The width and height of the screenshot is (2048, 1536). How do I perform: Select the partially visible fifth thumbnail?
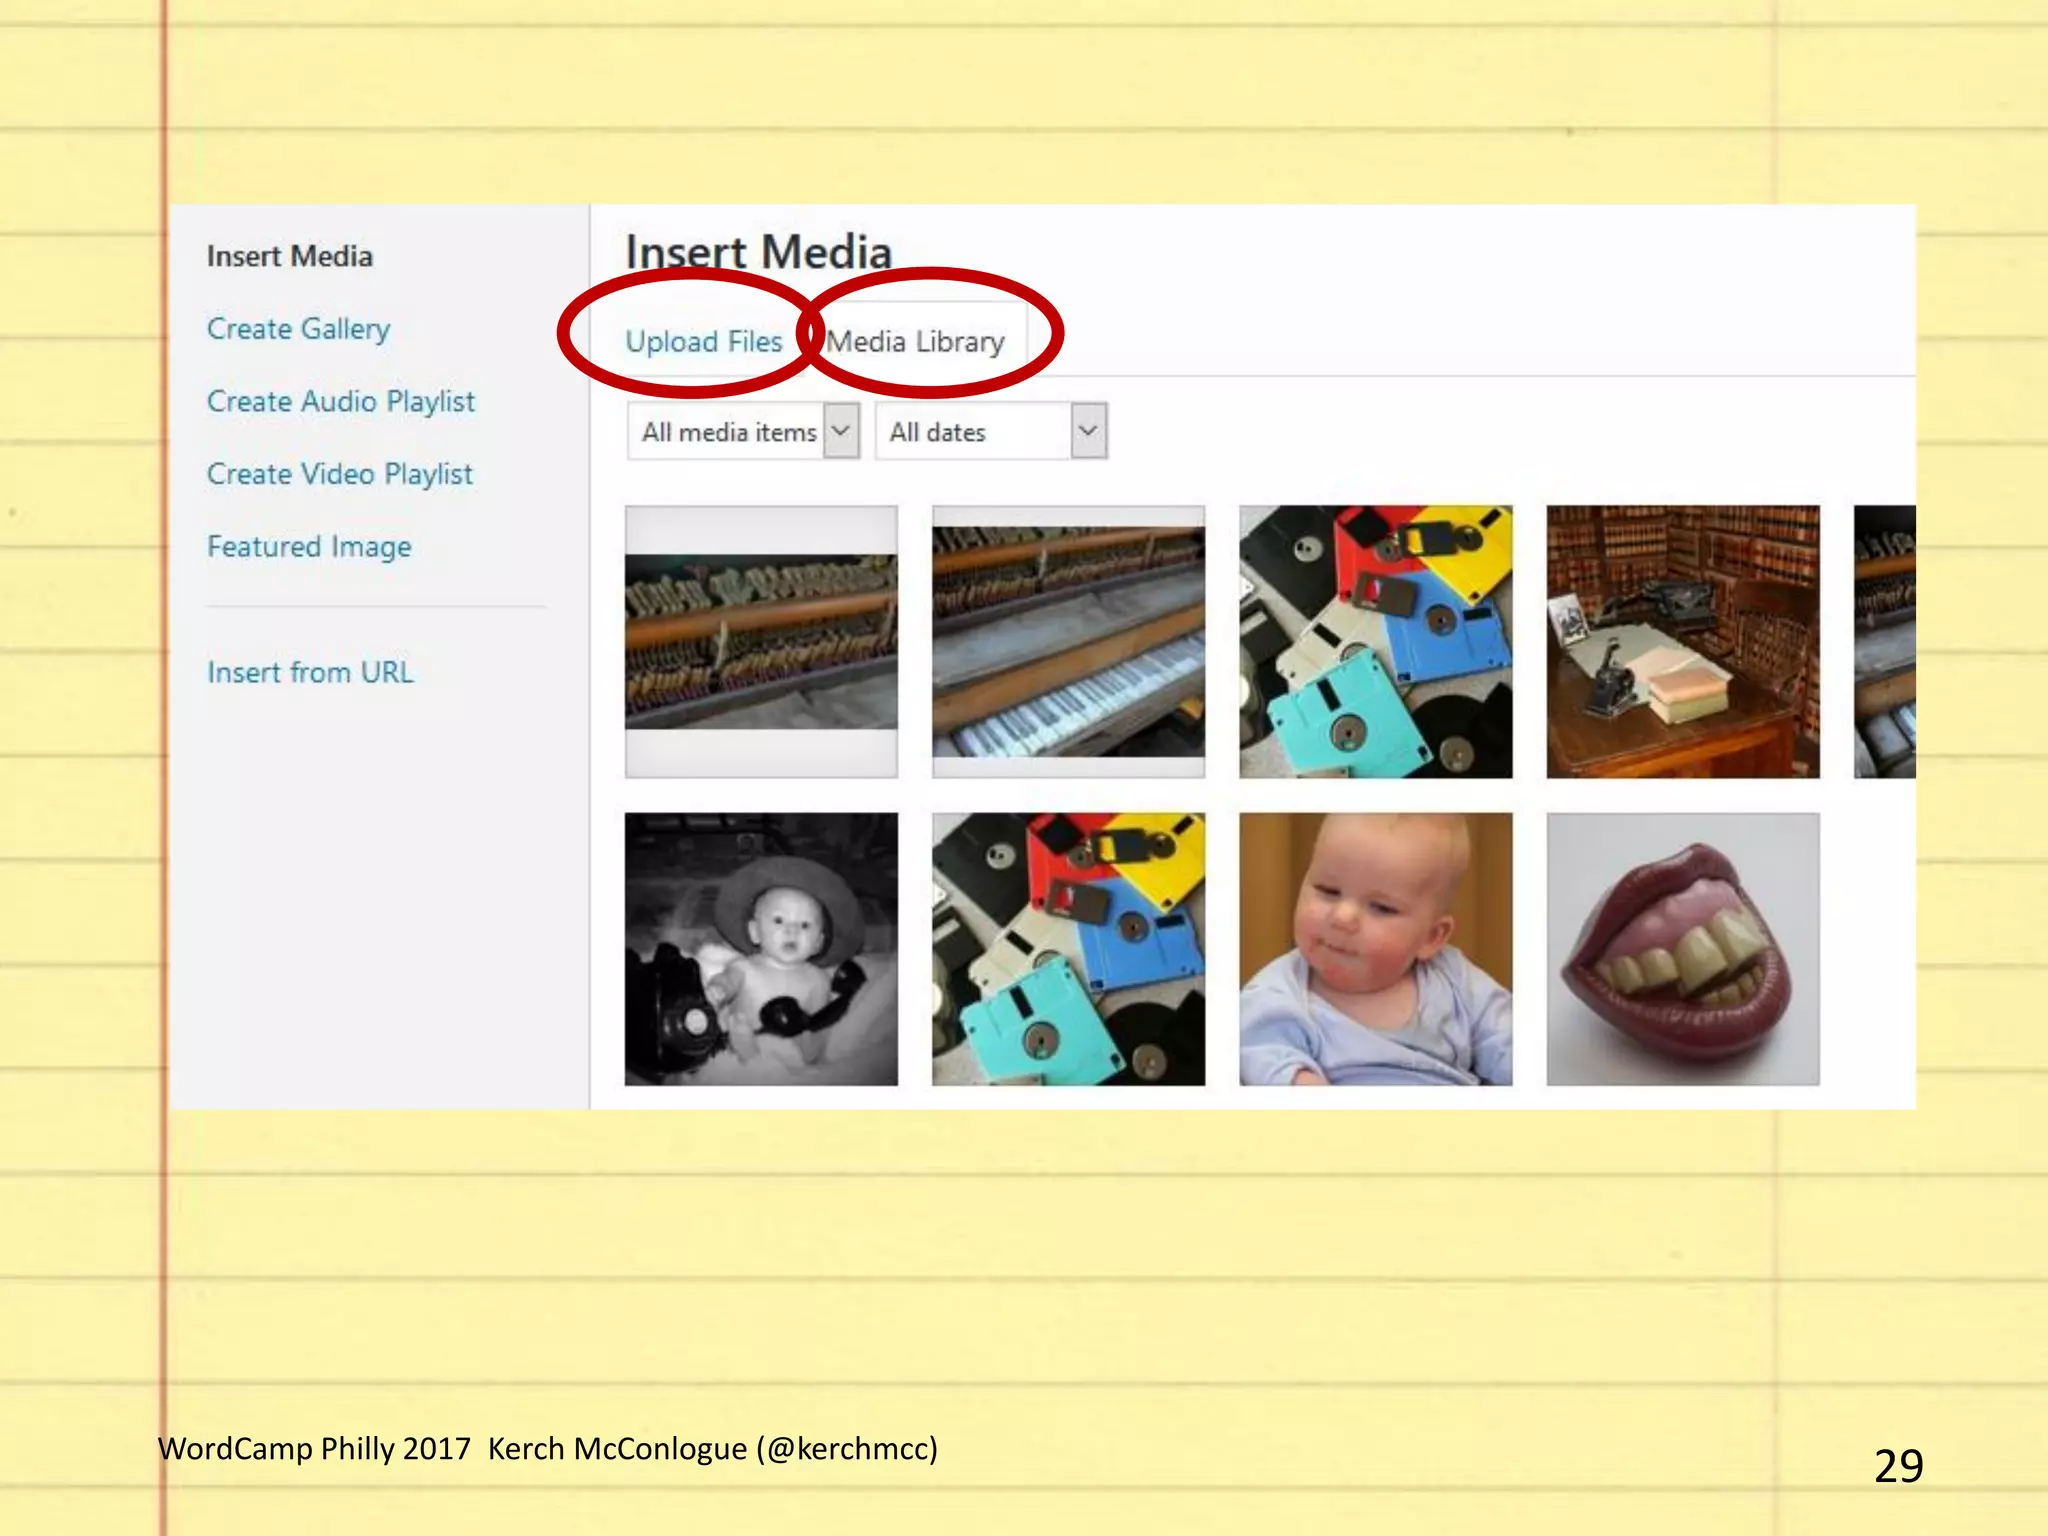click(x=1884, y=642)
